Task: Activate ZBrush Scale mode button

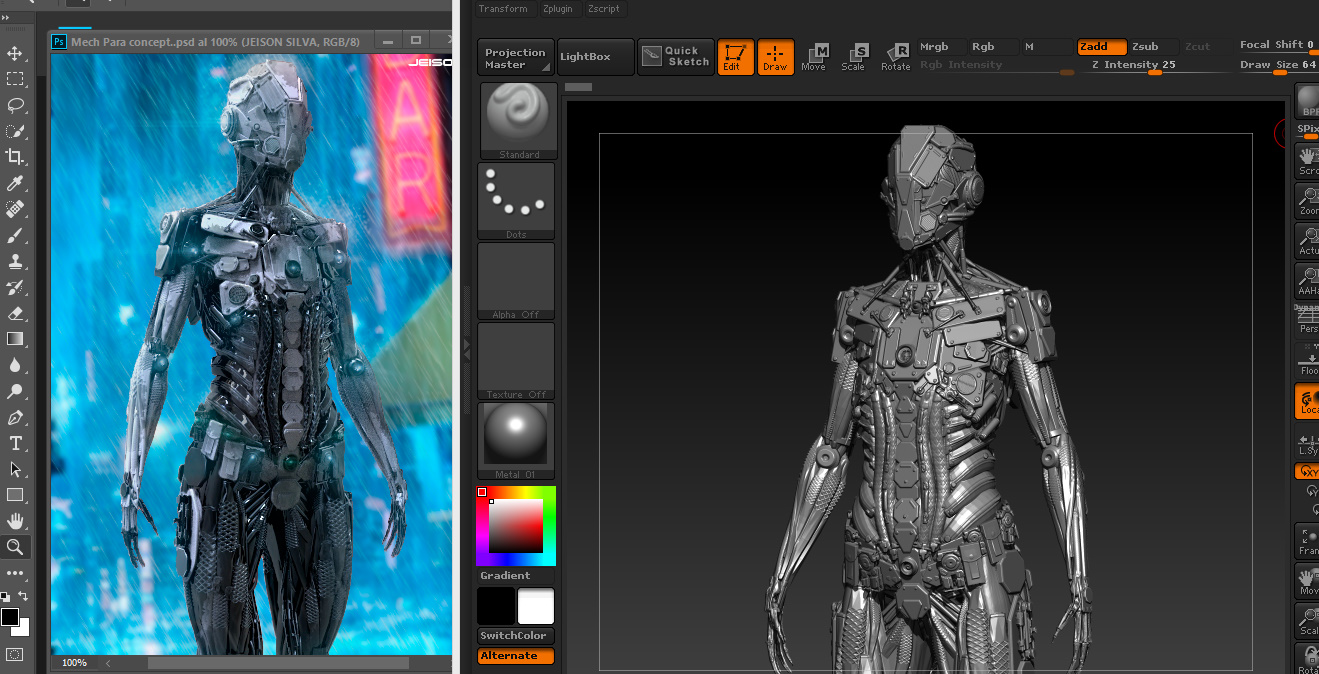Action: 853,57
